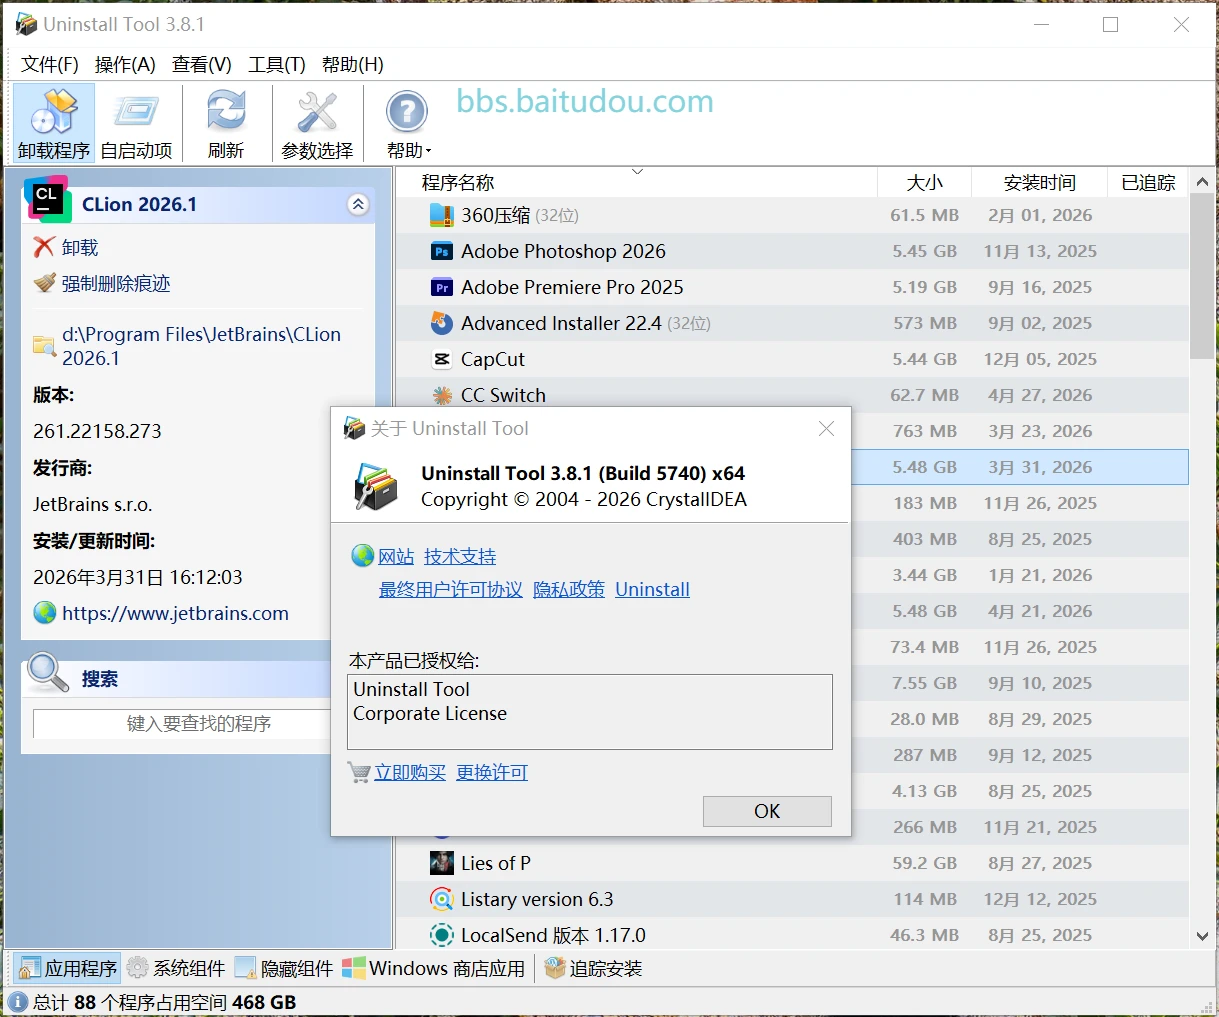Click the CapCut program icon
Image resolution: width=1219 pixels, height=1017 pixels.
pyautogui.click(x=442, y=359)
